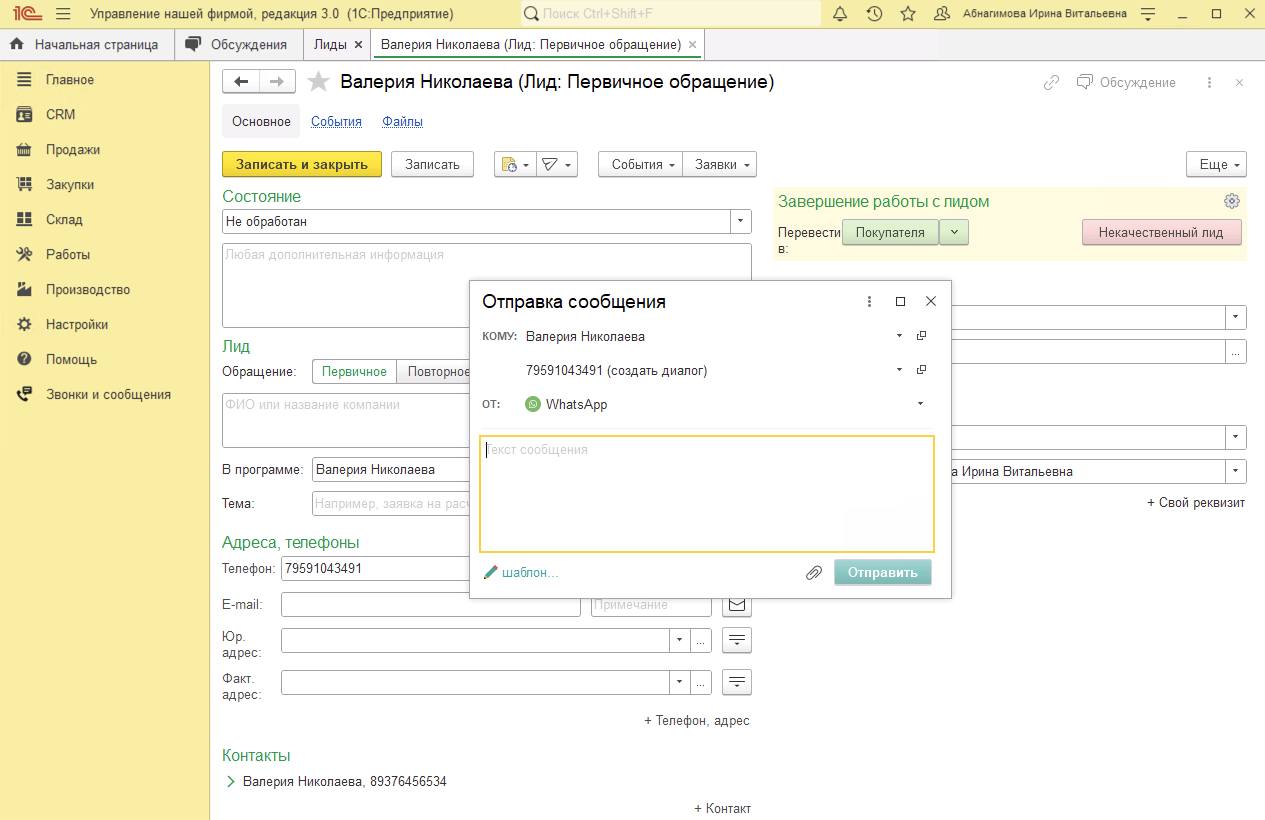Image resolution: width=1265 pixels, height=820 pixels.
Task: Switch to the События tab link
Action: click(x=336, y=122)
